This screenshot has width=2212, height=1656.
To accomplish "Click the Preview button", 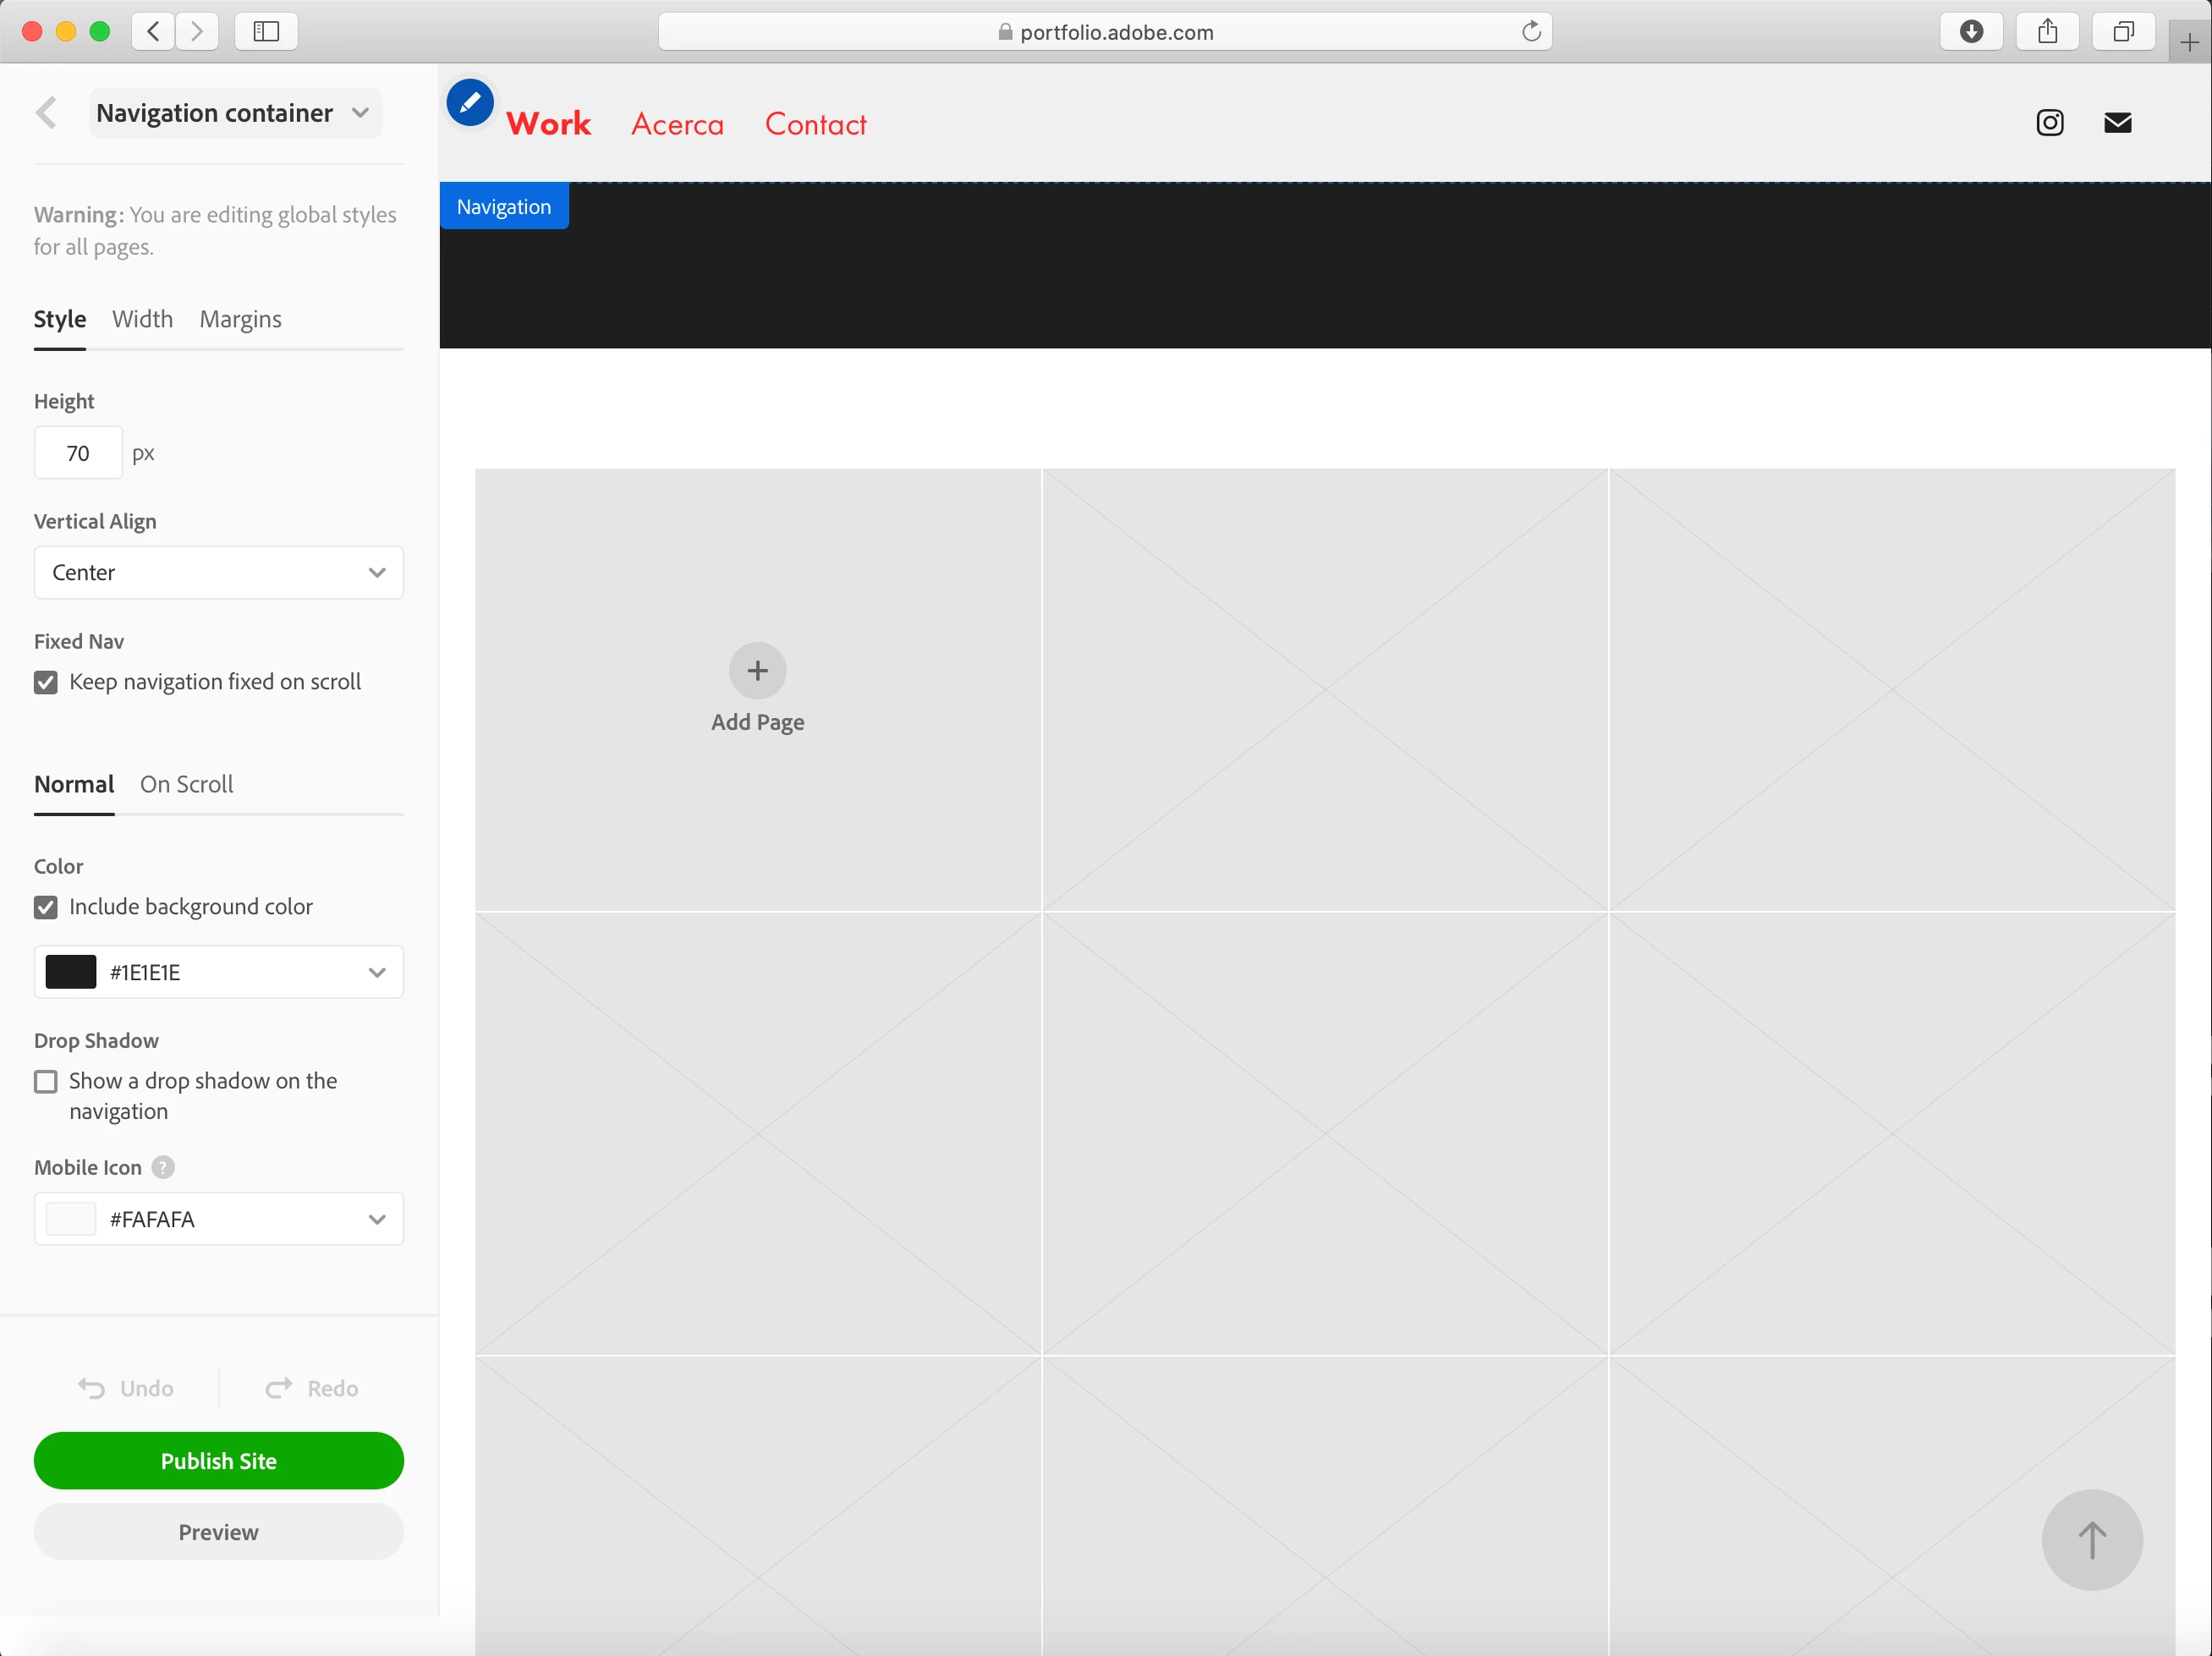I will pos(218,1531).
